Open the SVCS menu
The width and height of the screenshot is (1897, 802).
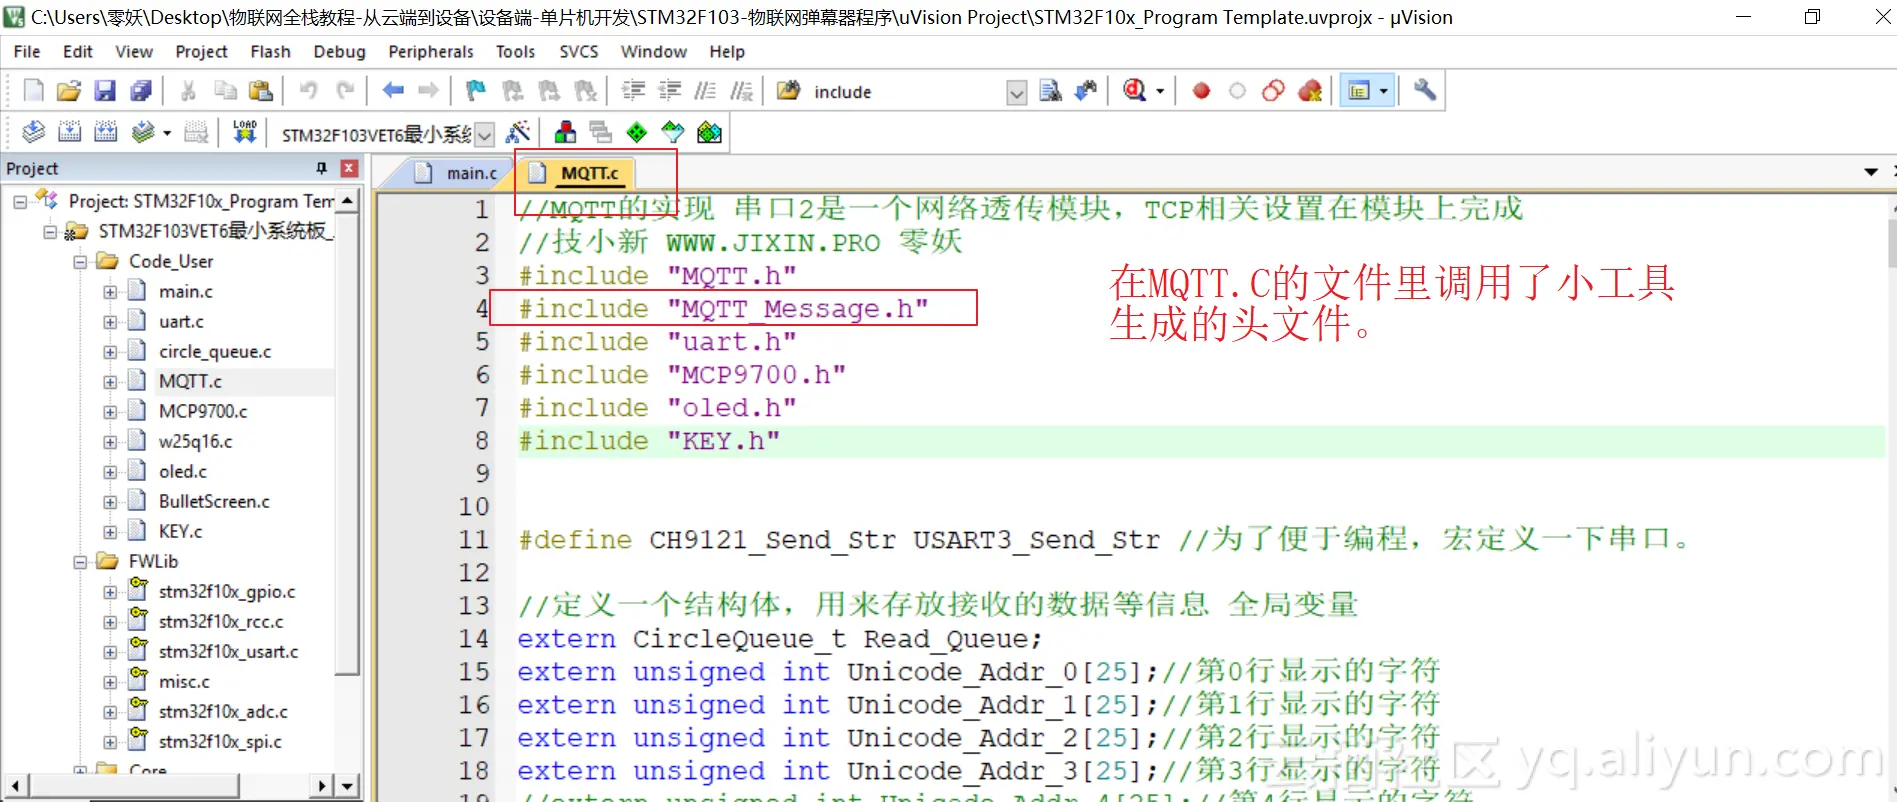coord(578,51)
